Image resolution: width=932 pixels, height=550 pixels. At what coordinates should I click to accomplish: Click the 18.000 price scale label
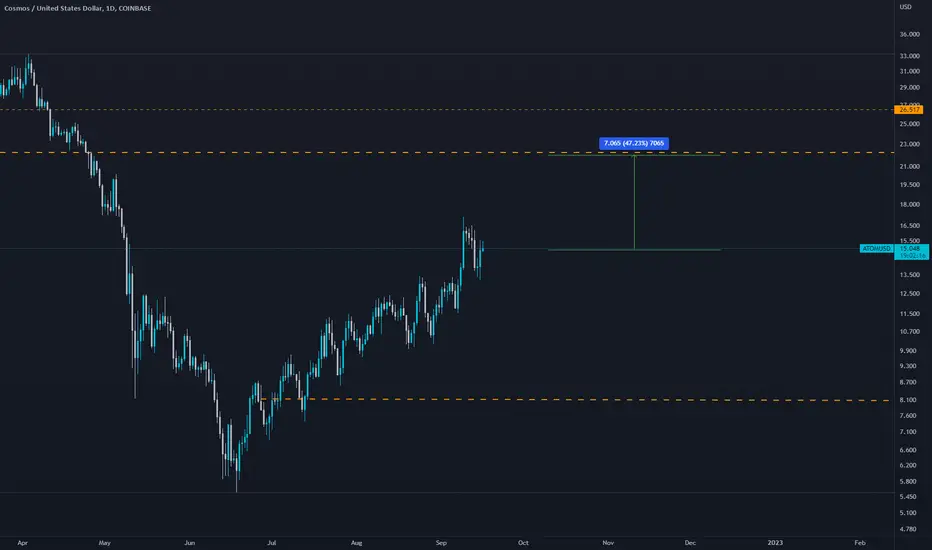[x=910, y=205]
